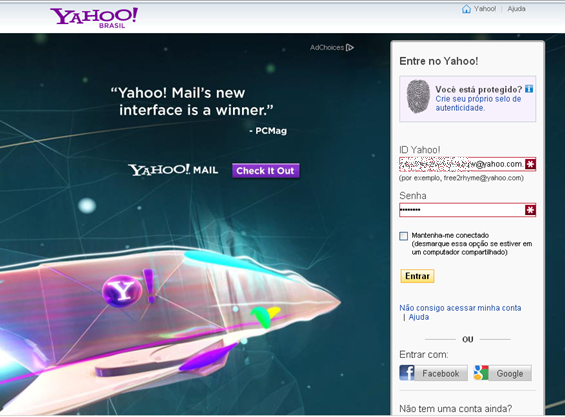Sign in with the Facebook icon button
Image resolution: width=565 pixels, height=417 pixels.
433,373
